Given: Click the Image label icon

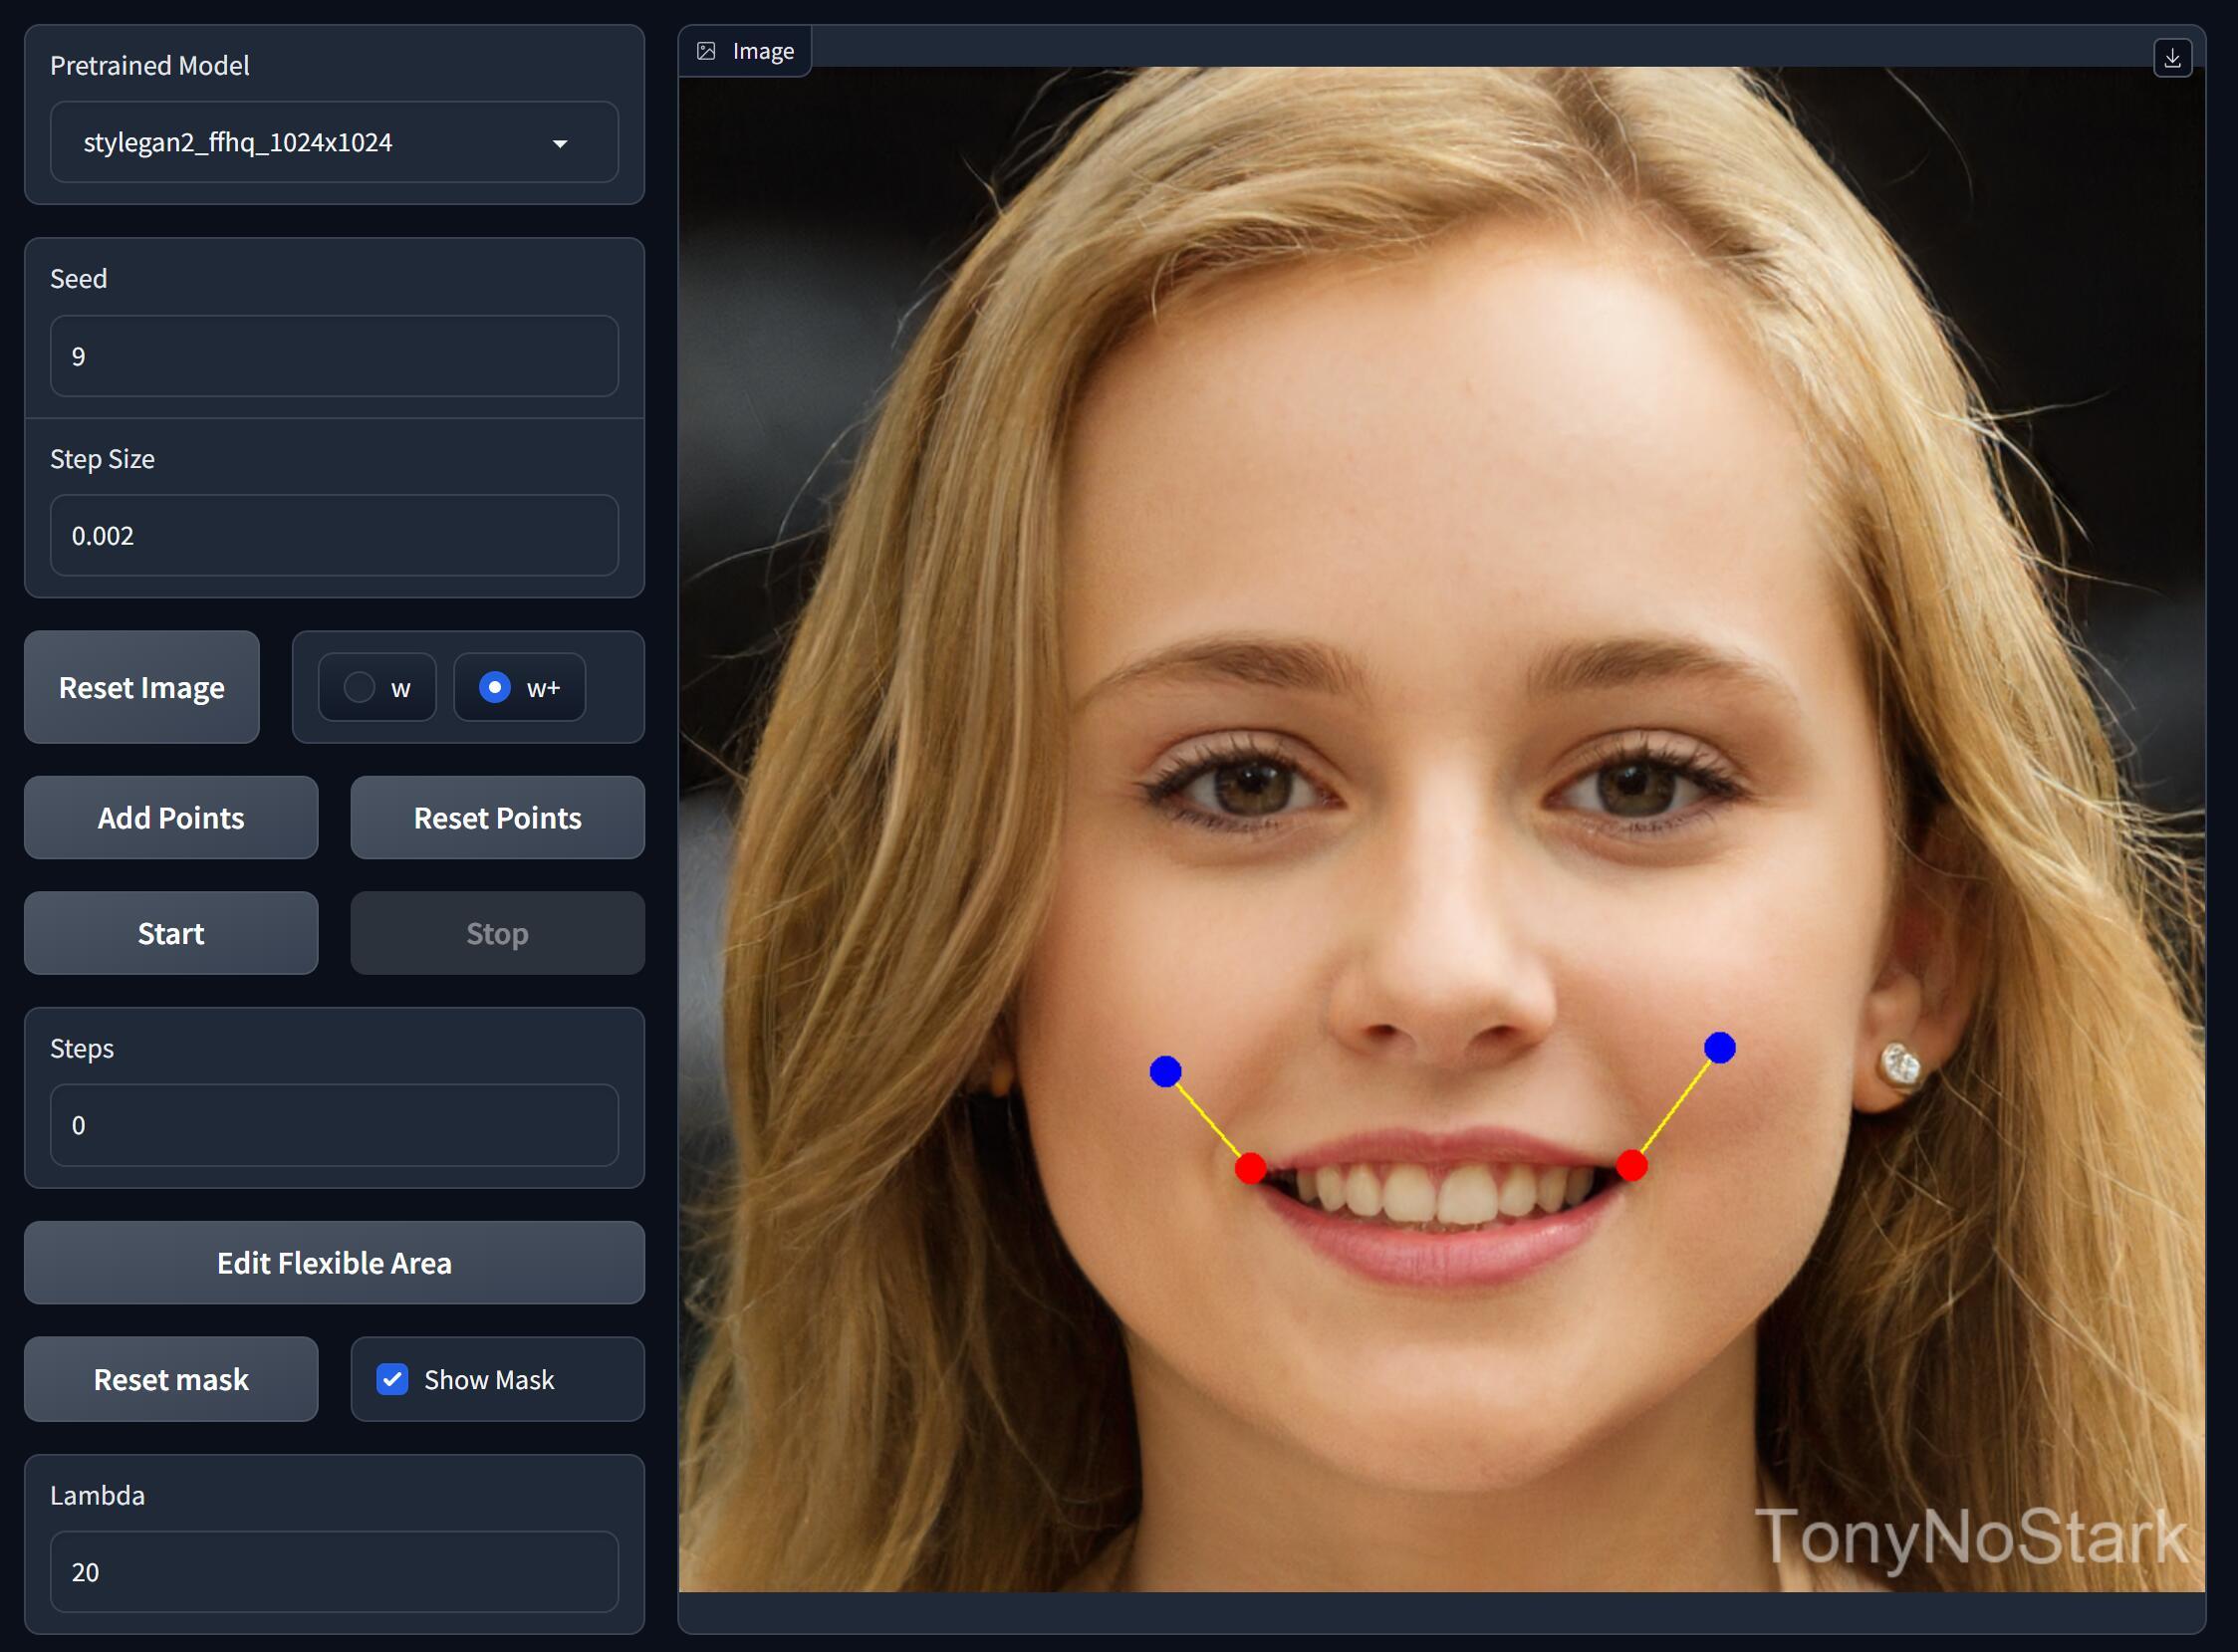Looking at the screenshot, I should click(706, 51).
